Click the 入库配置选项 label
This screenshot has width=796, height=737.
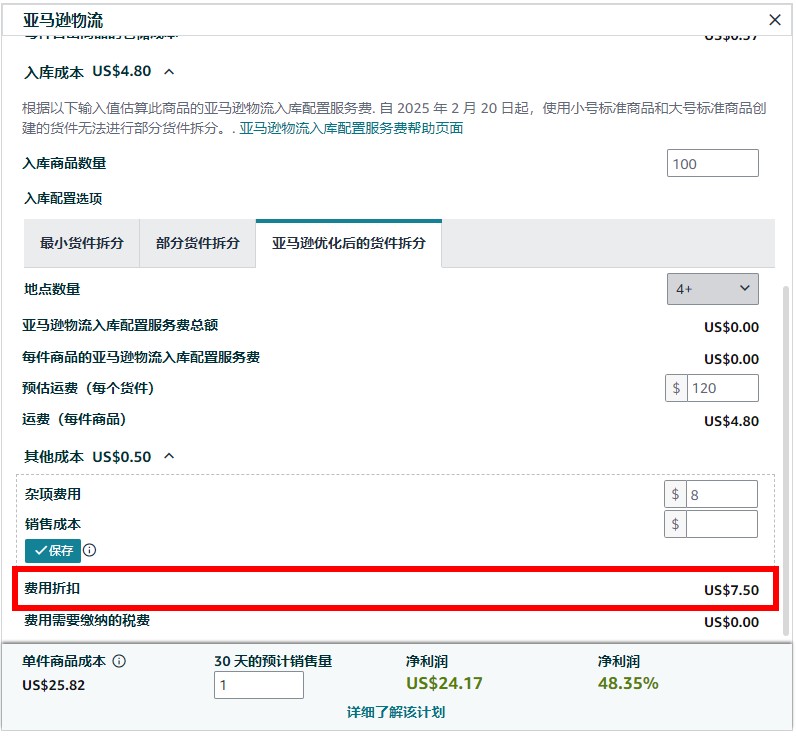(x=63, y=198)
